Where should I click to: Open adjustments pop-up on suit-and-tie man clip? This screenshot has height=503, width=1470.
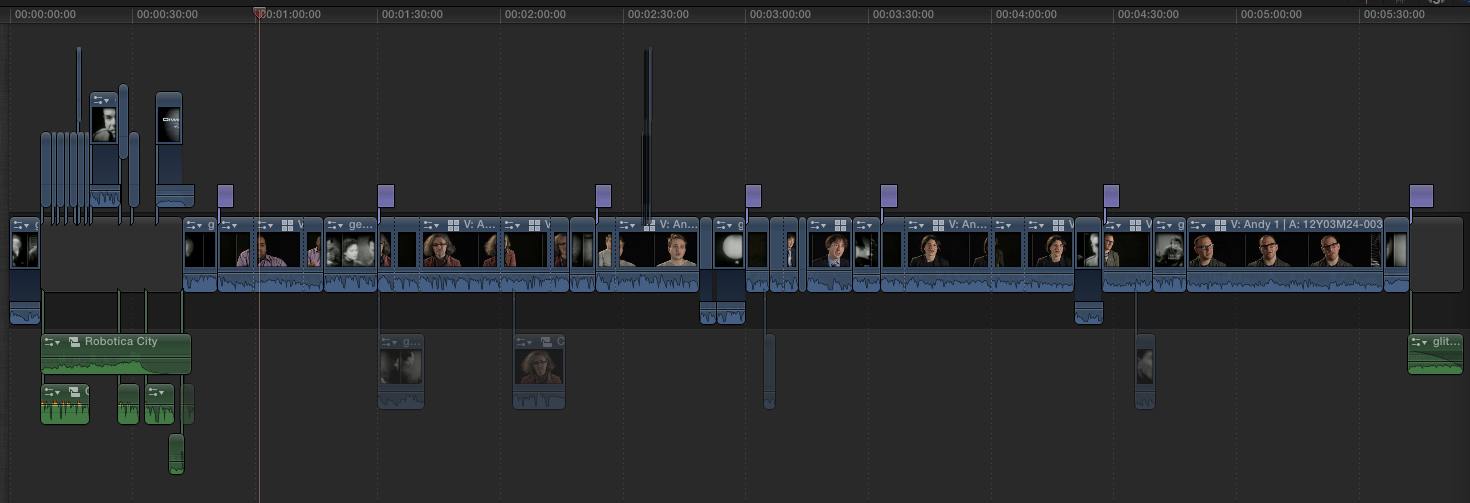(x=818, y=225)
